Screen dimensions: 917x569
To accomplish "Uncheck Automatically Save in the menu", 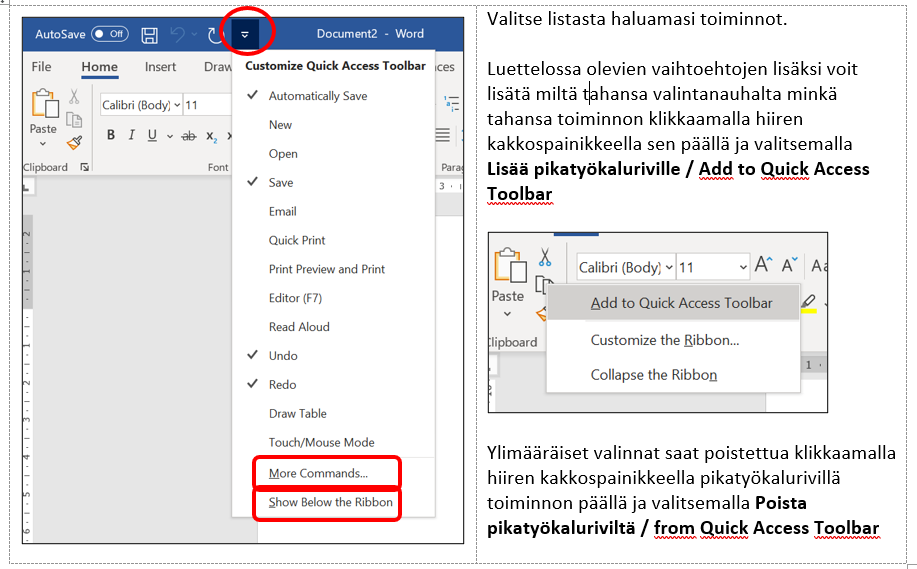I will coord(317,96).
